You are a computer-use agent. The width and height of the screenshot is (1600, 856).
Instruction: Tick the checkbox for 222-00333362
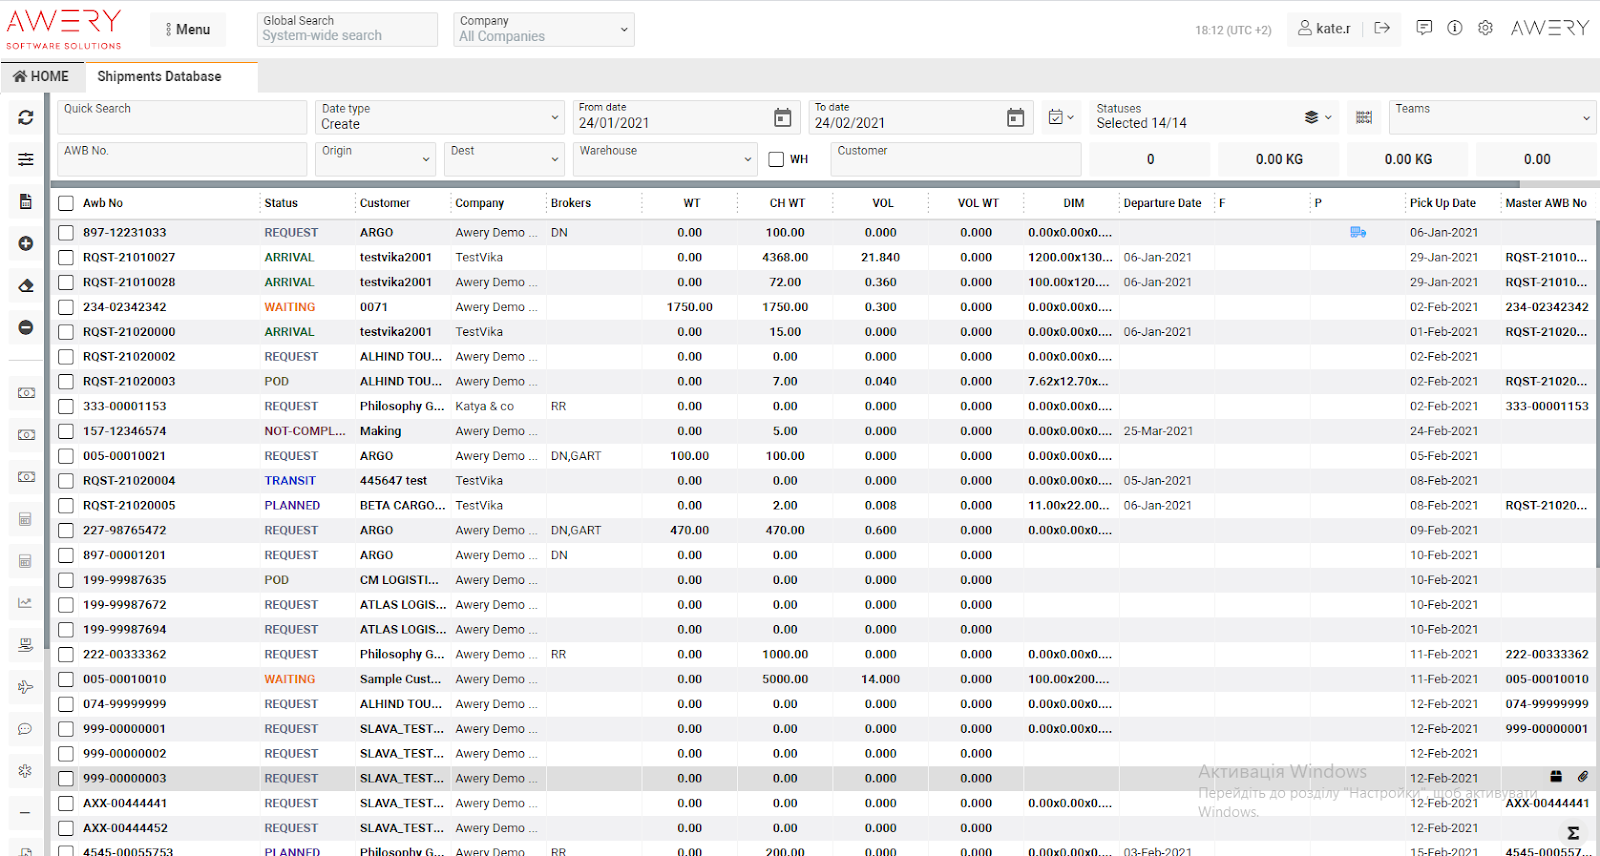pos(66,654)
